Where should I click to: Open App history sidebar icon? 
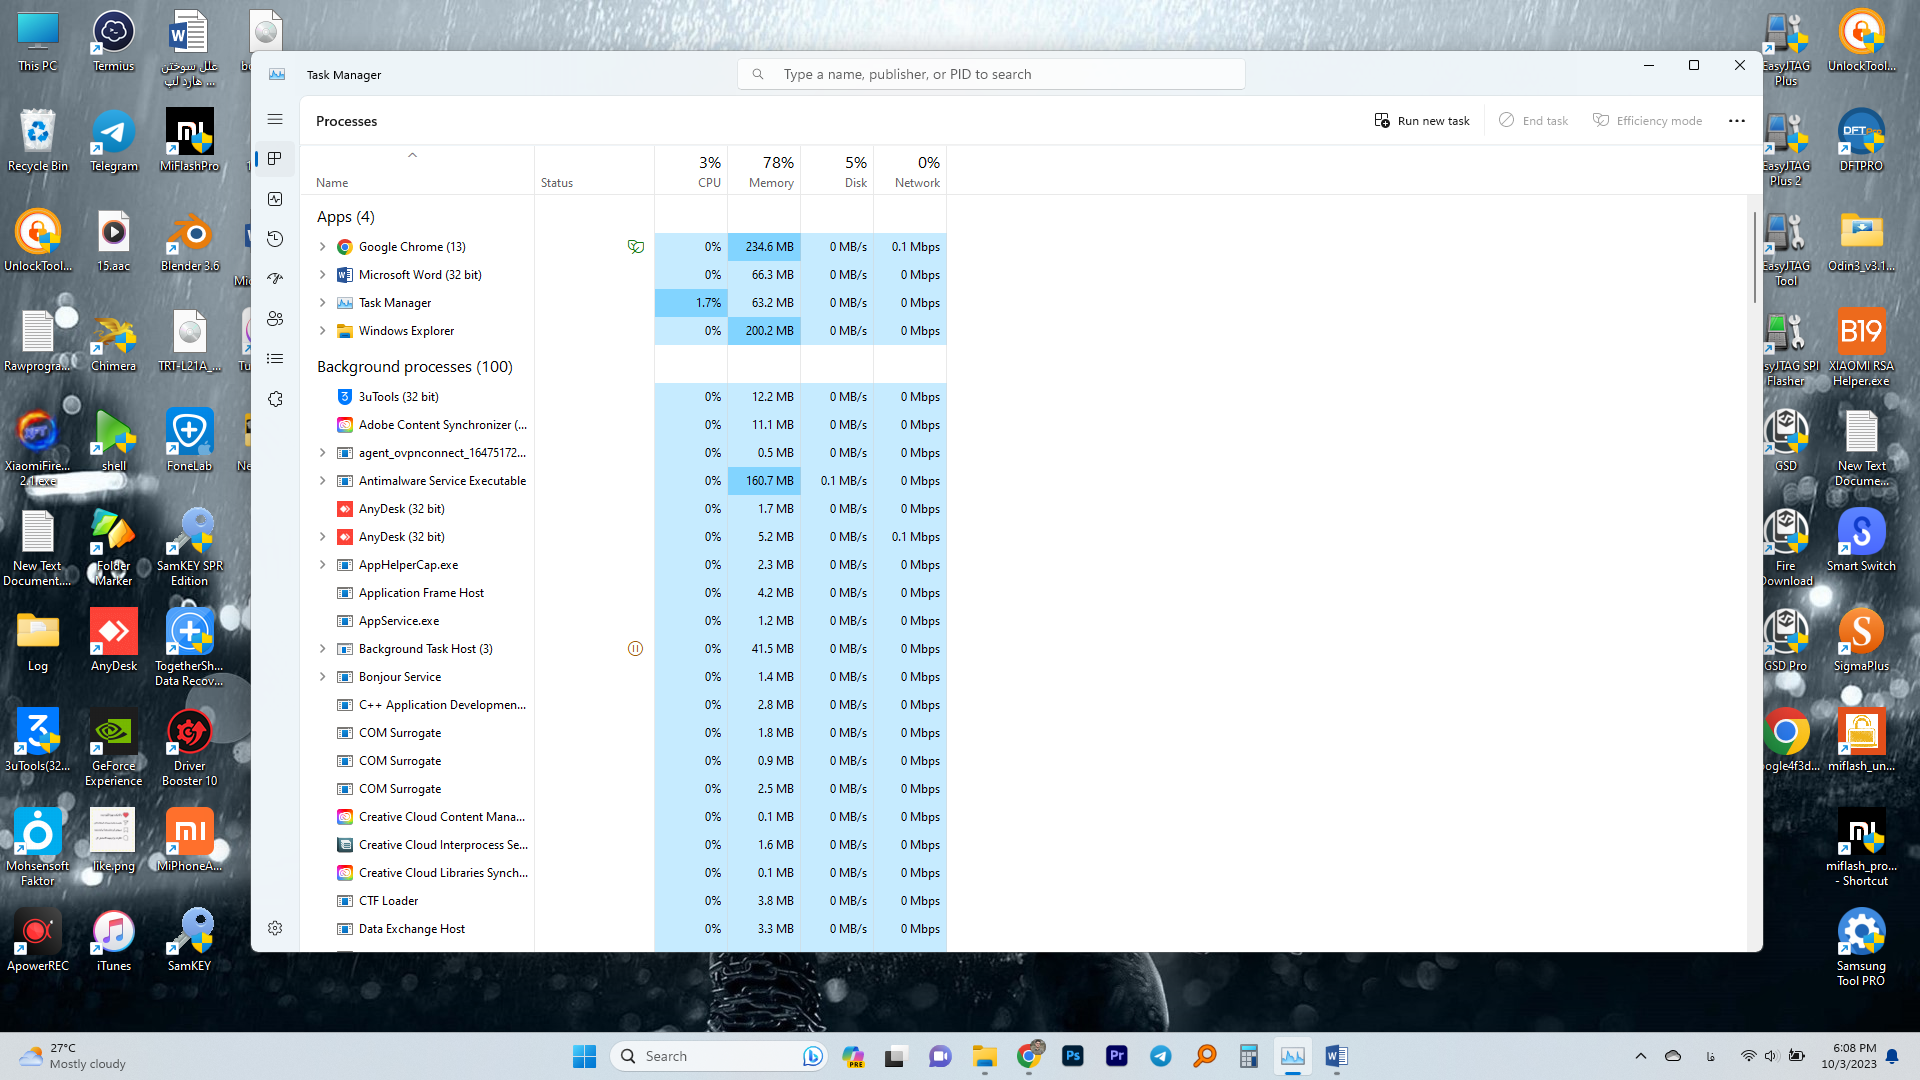(x=275, y=239)
